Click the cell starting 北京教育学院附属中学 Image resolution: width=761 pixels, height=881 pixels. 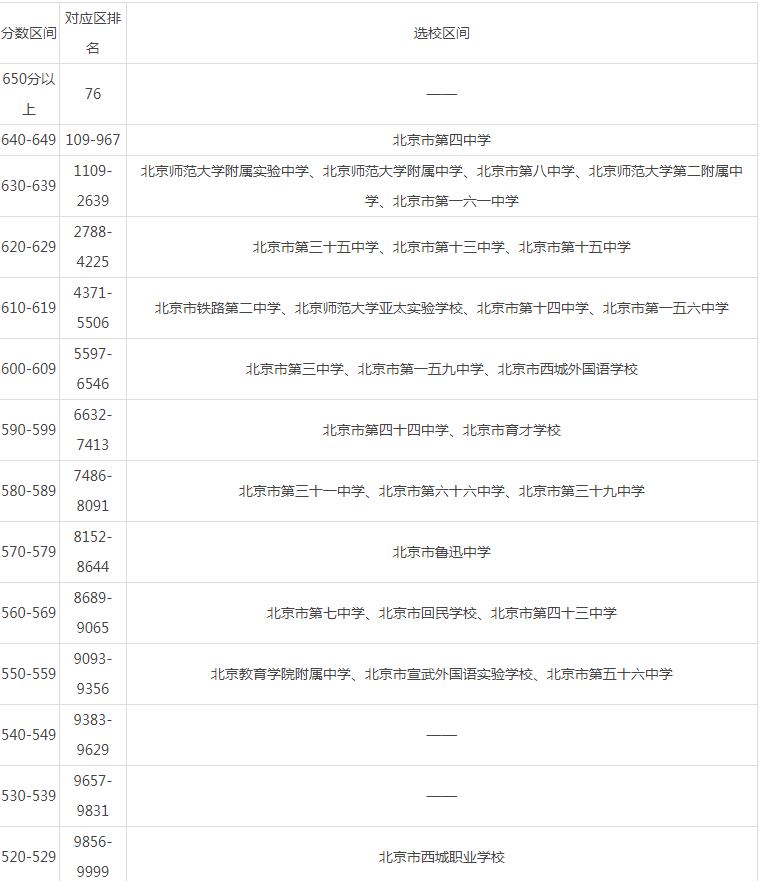coord(442,674)
